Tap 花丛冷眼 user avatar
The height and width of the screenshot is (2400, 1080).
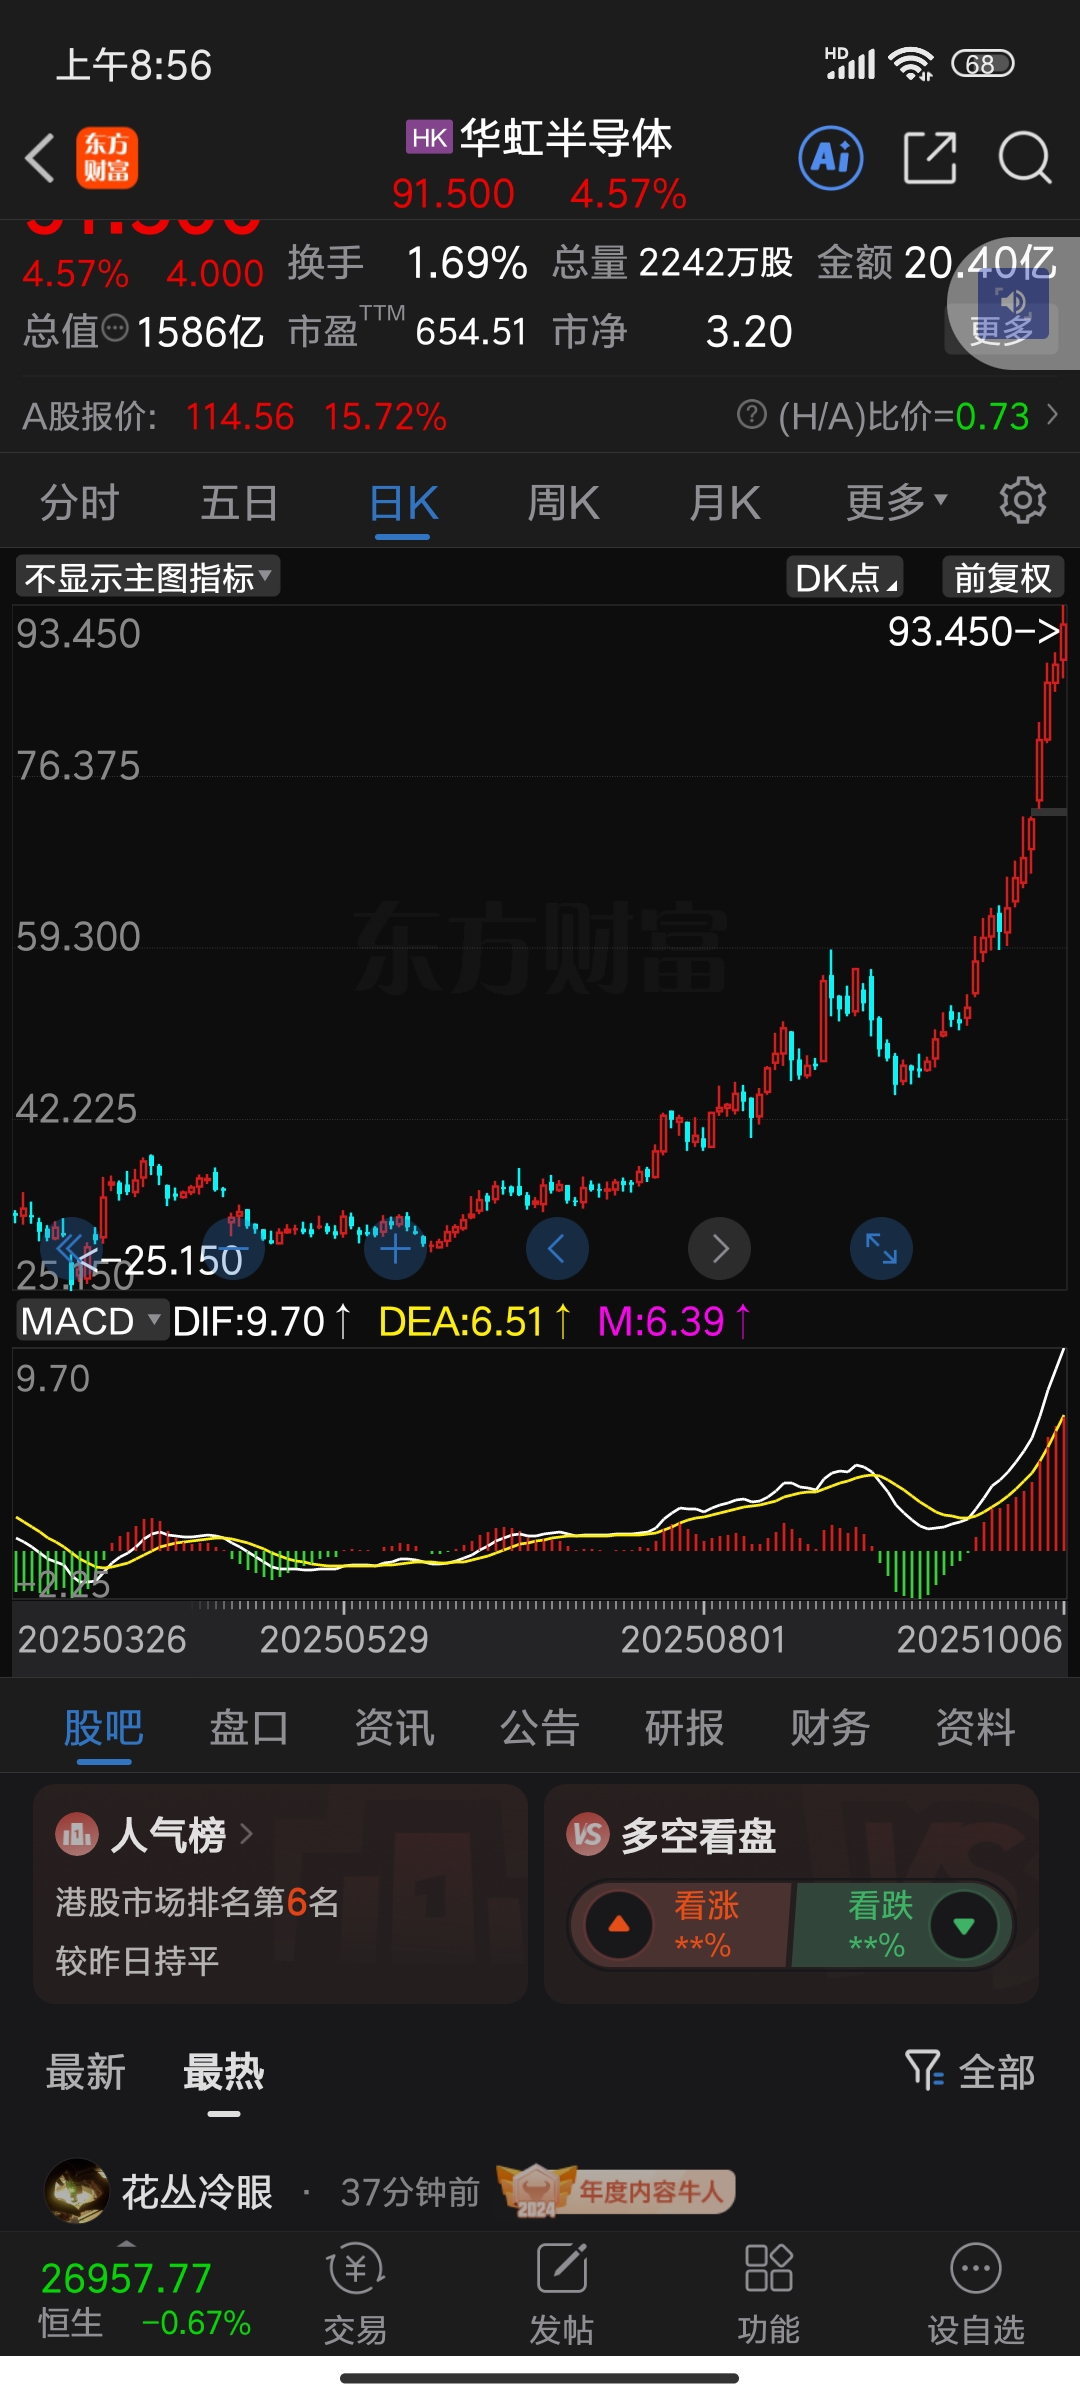[x=77, y=2191]
